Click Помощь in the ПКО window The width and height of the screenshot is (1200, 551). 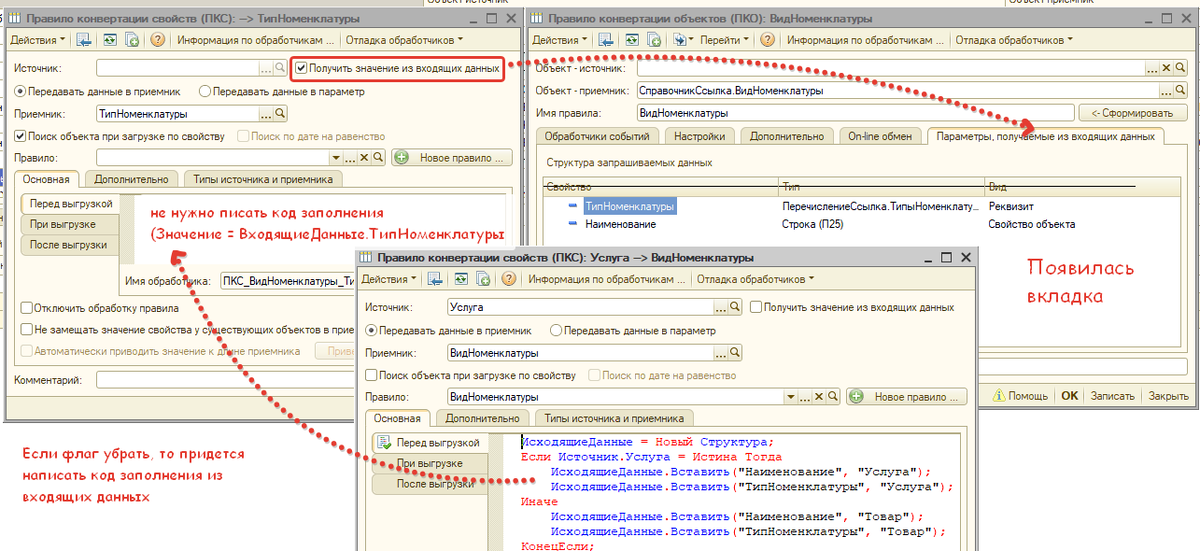coord(1018,396)
